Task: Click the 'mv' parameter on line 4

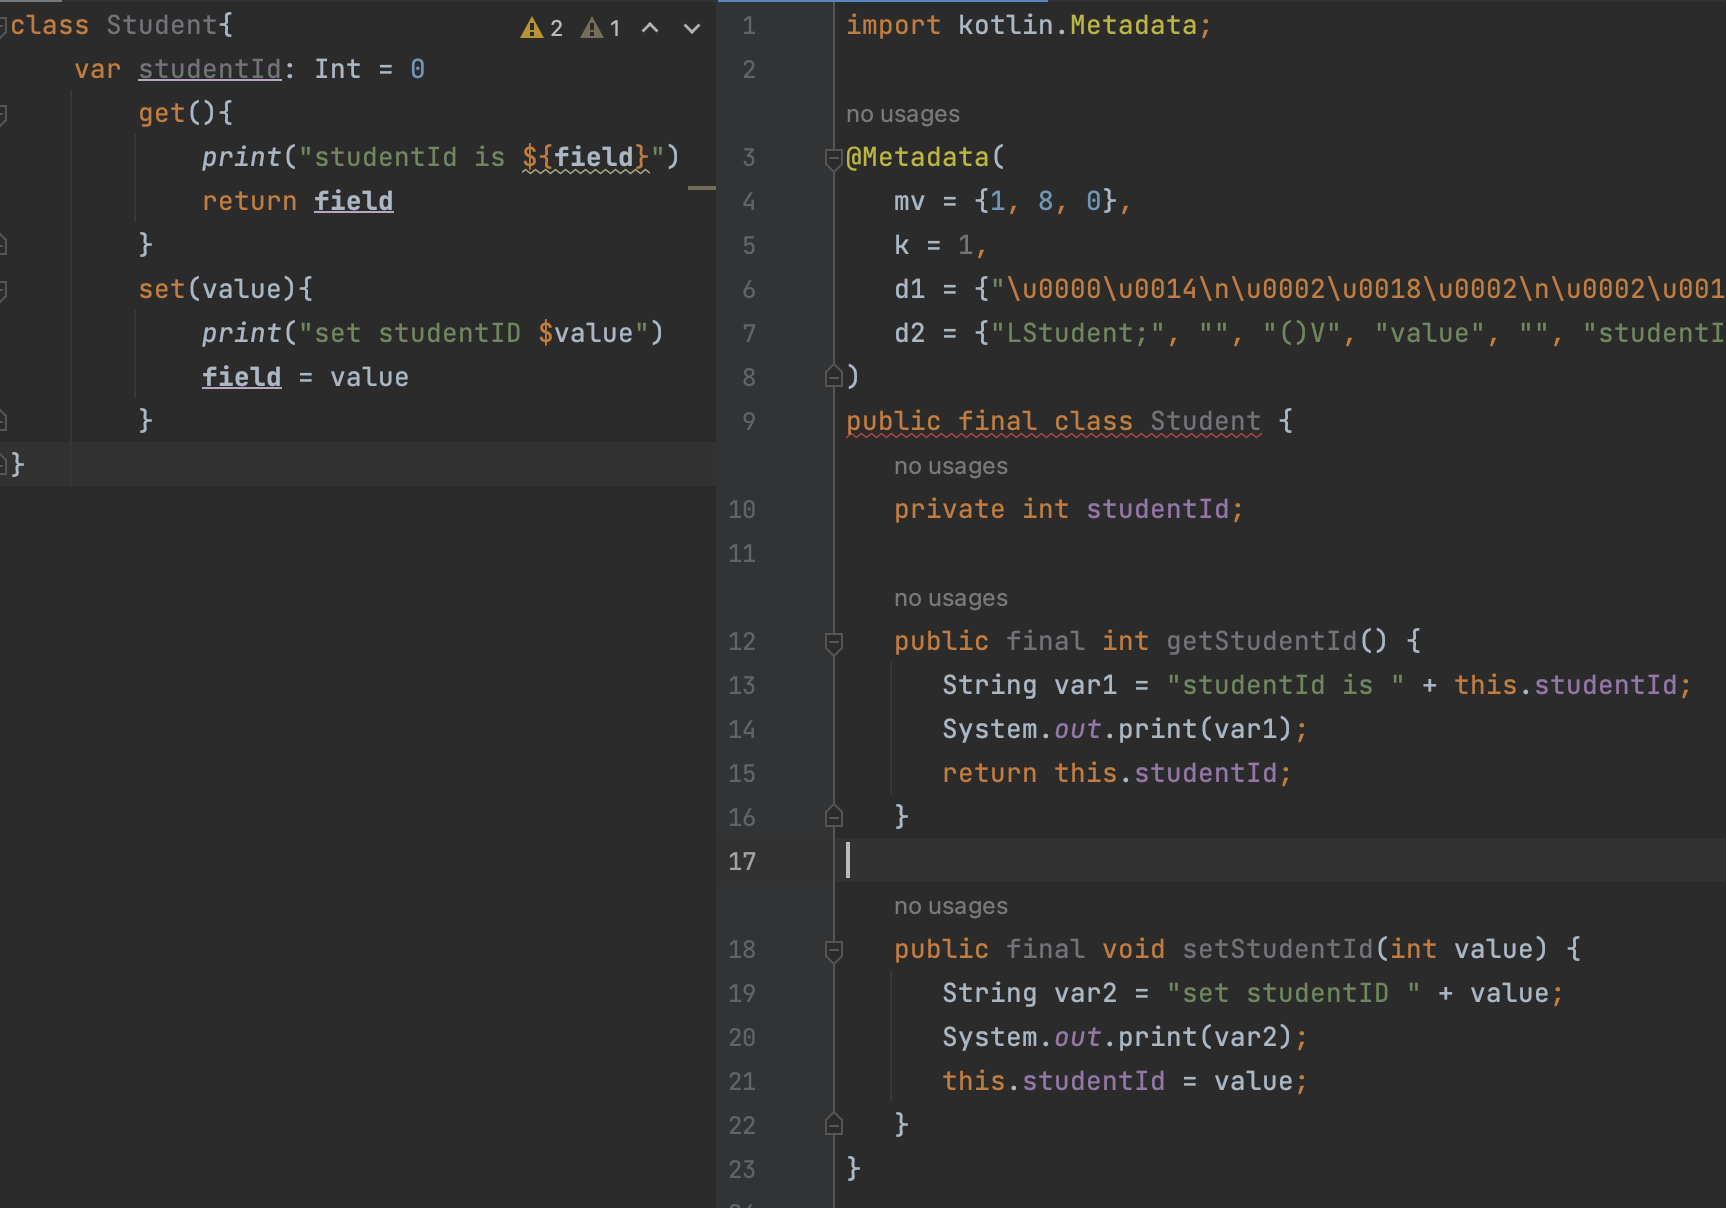Action: tap(910, 201)
